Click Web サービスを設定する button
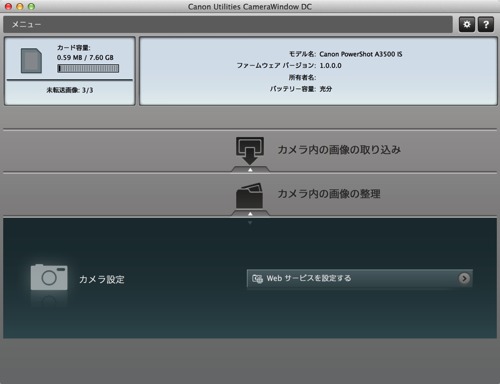Image resolution: width=500 pixels, height=384 pixels. tap(360, 278)
